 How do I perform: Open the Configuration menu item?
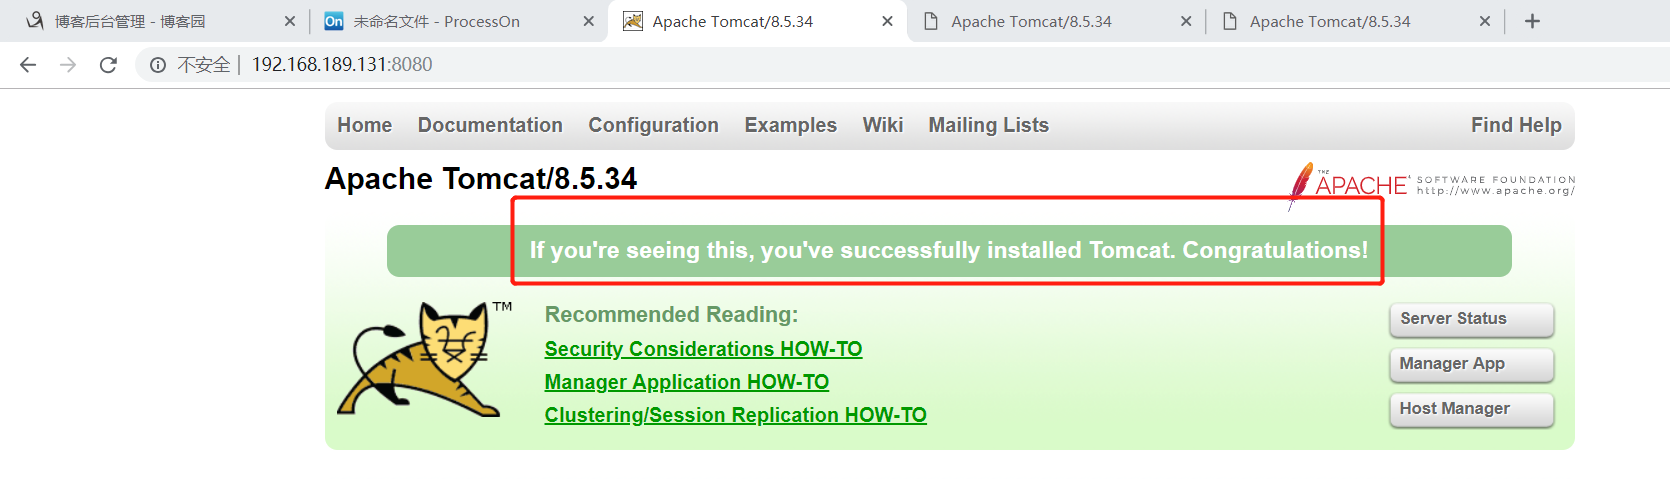(653, 125)
